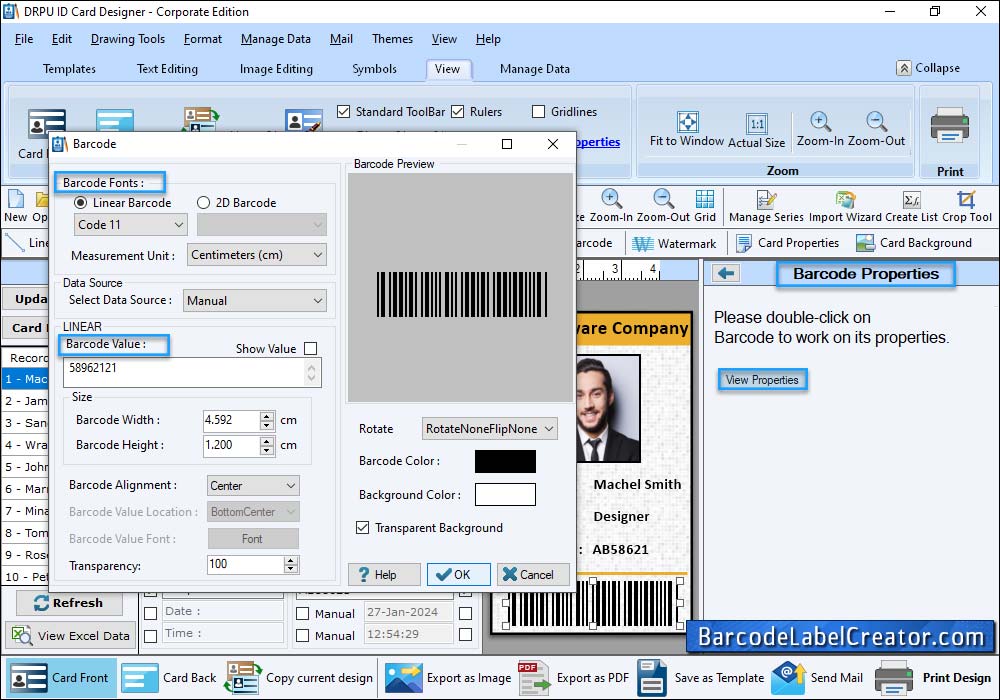Viewport: 1000px width, 700px height.
Task: Click OK in the Barcode dialog
Action: (459, 574)
